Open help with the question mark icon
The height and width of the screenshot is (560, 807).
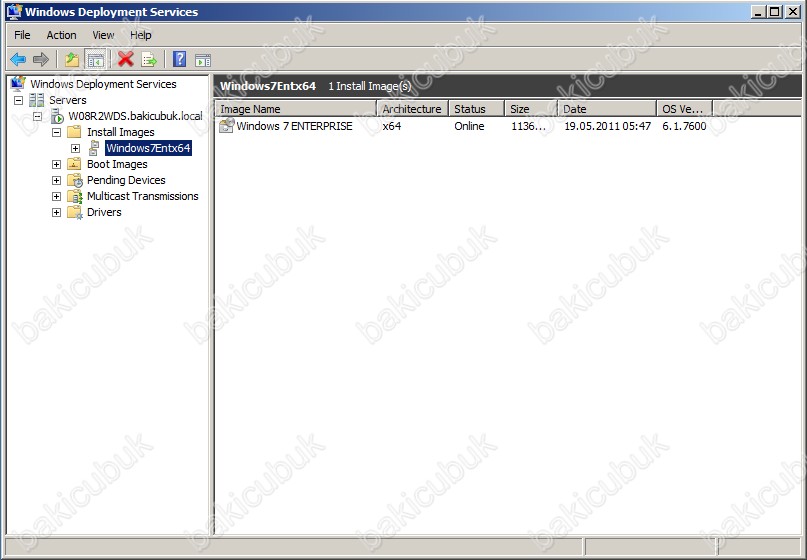point(180,60)
